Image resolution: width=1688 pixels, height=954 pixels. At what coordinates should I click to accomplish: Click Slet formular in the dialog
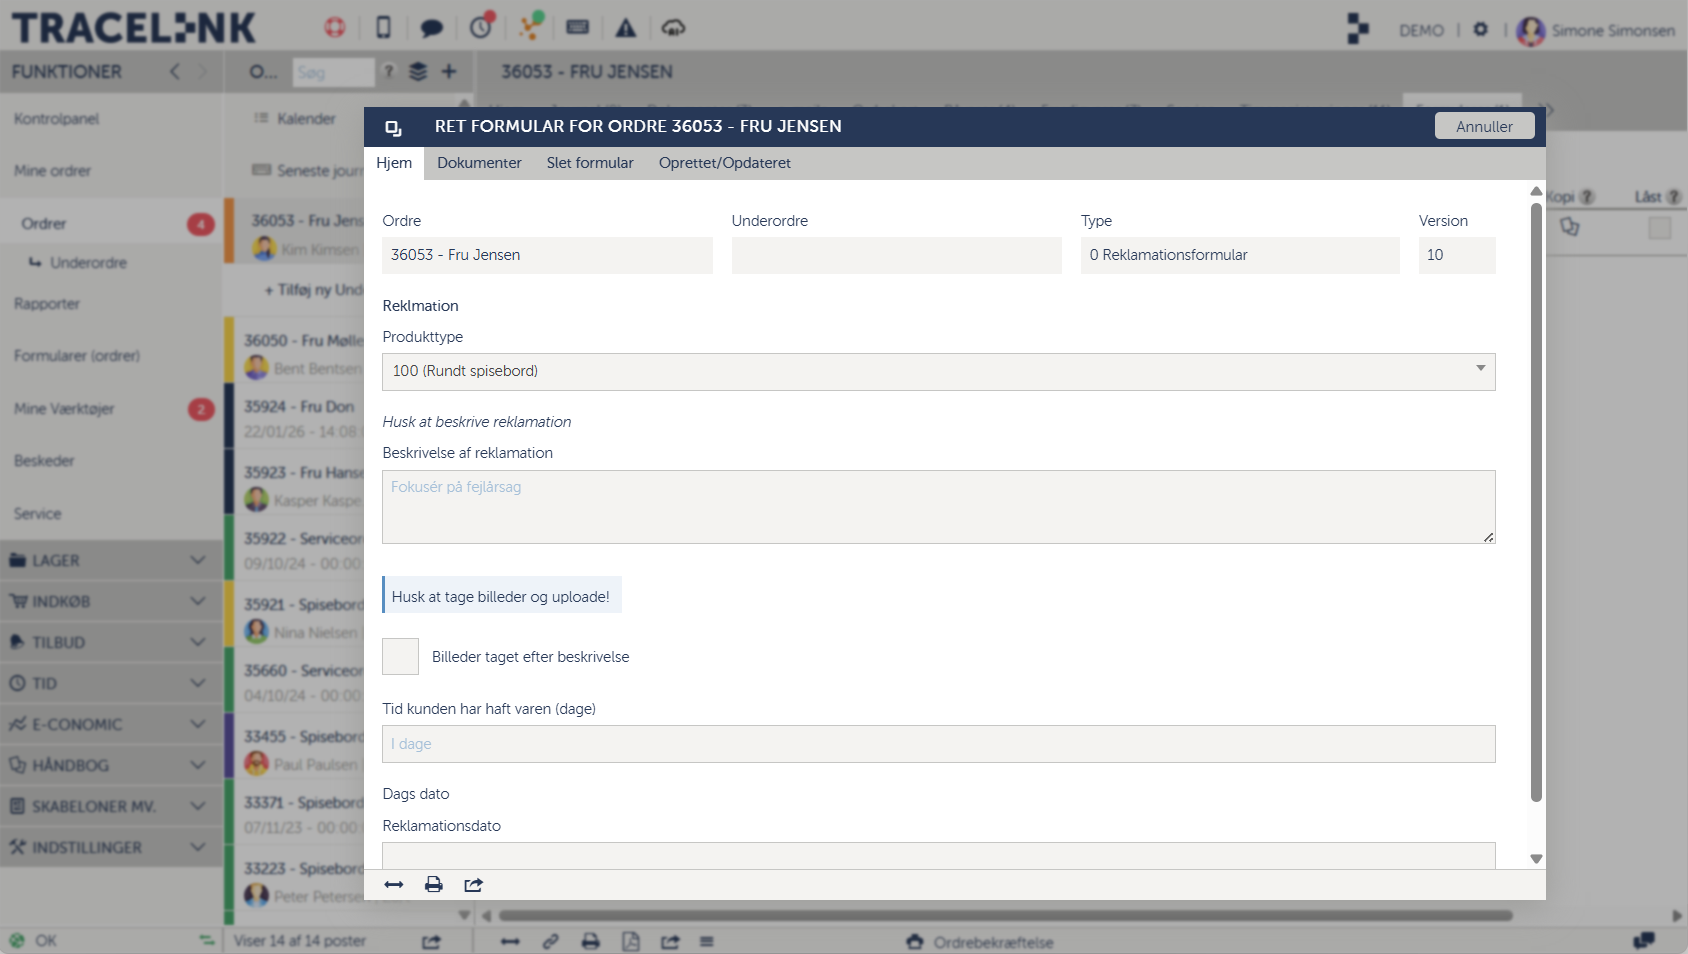click(x=590, y=163)
